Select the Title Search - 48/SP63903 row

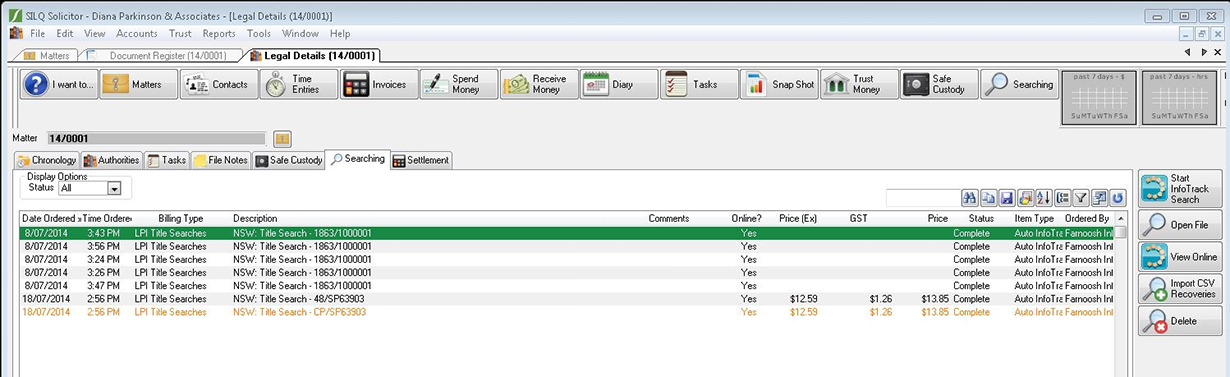[566, 299]
